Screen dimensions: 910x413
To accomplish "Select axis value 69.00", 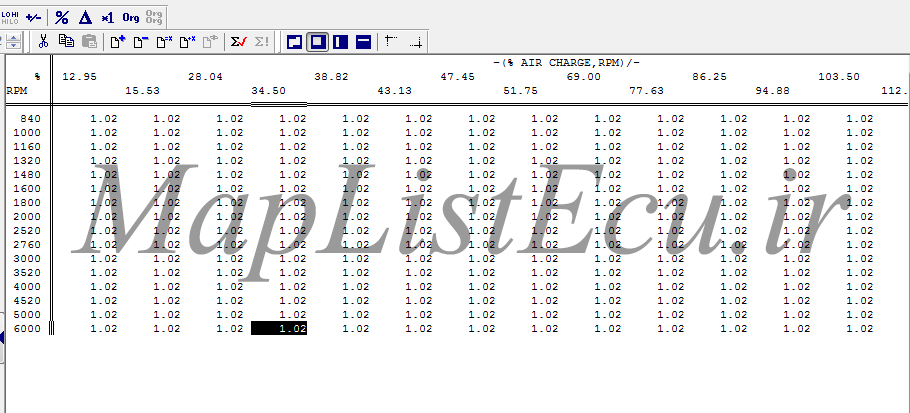I will [584, 77].
